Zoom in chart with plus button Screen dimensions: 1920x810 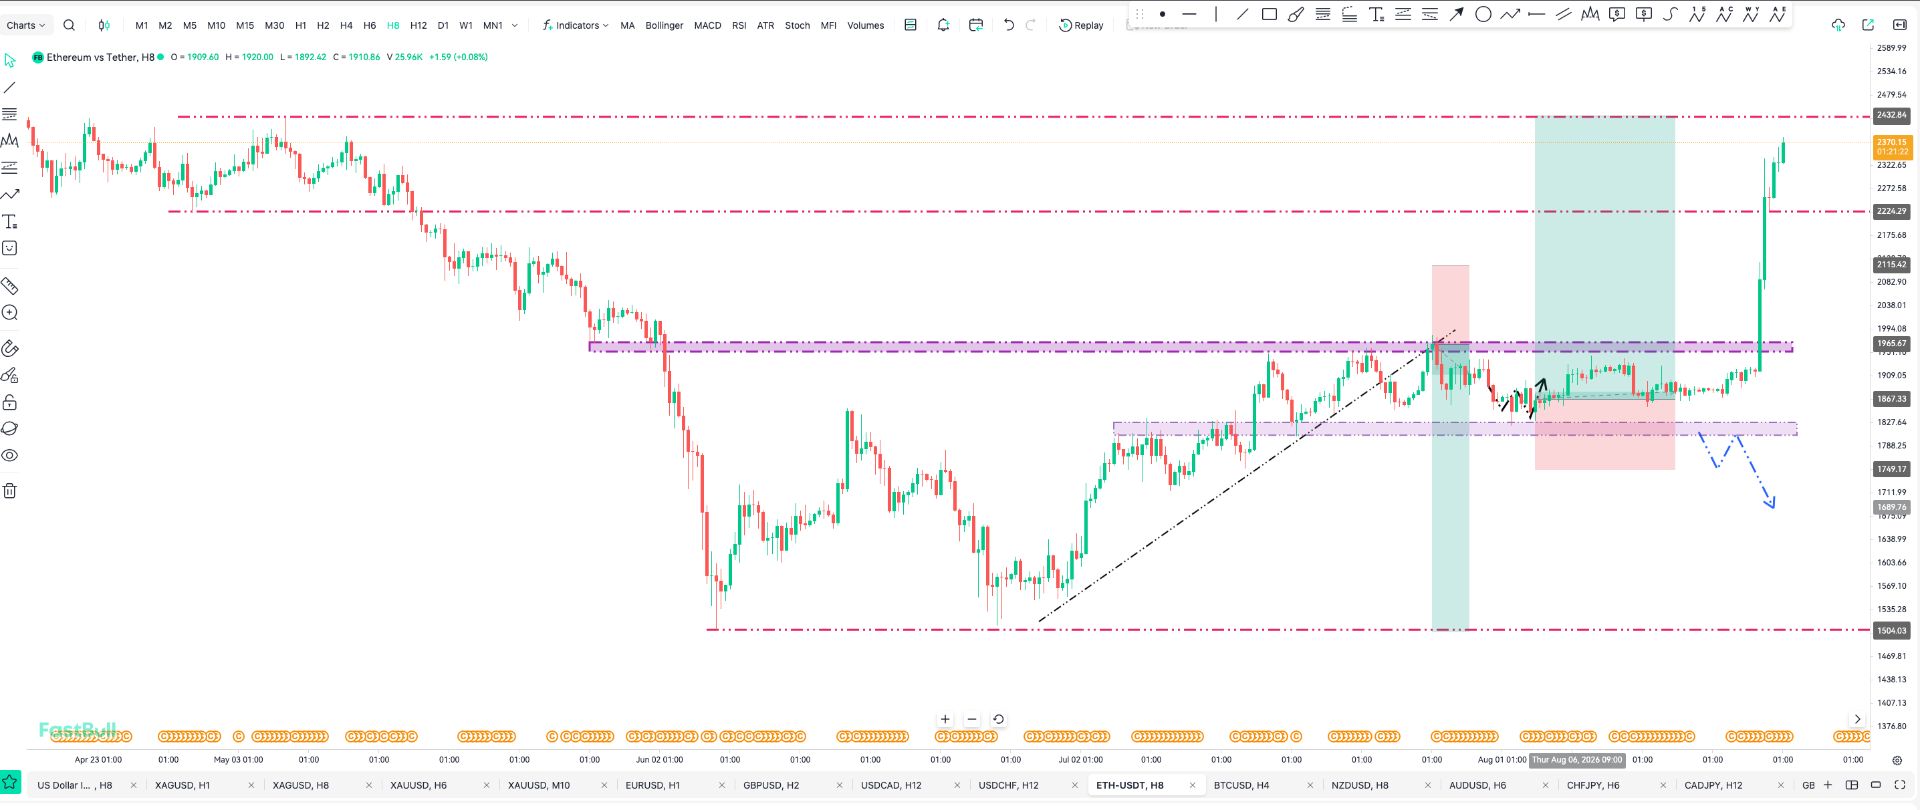(x=945, y=719)
